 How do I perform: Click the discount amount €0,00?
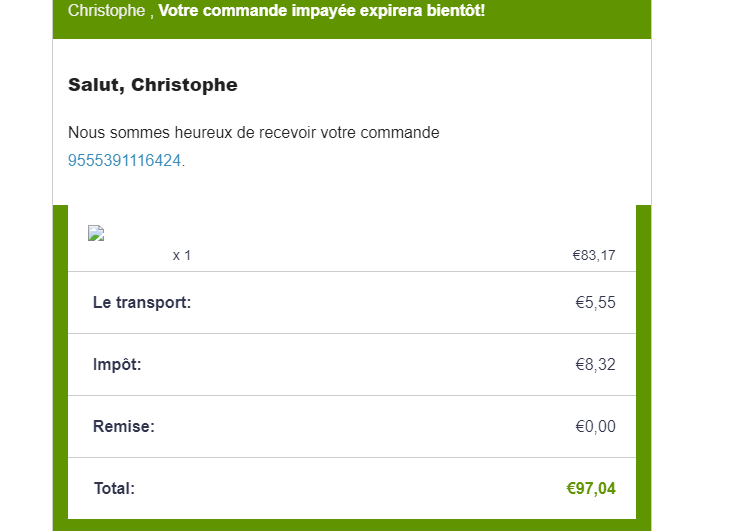click(x=595, y=427)
